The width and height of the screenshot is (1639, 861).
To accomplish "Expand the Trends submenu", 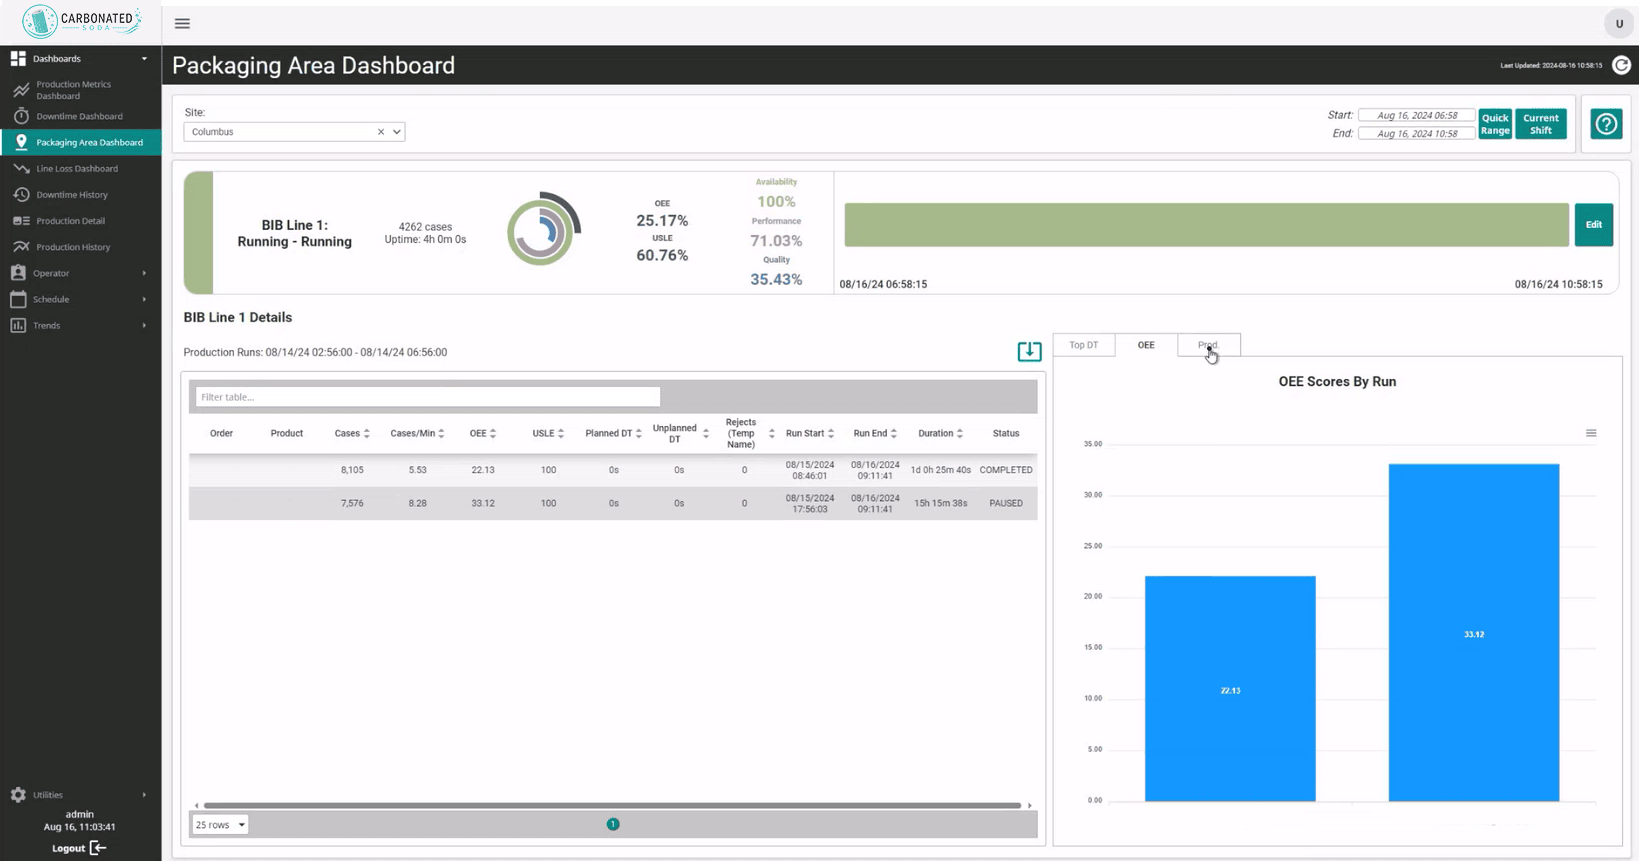I will pos(144,325).
